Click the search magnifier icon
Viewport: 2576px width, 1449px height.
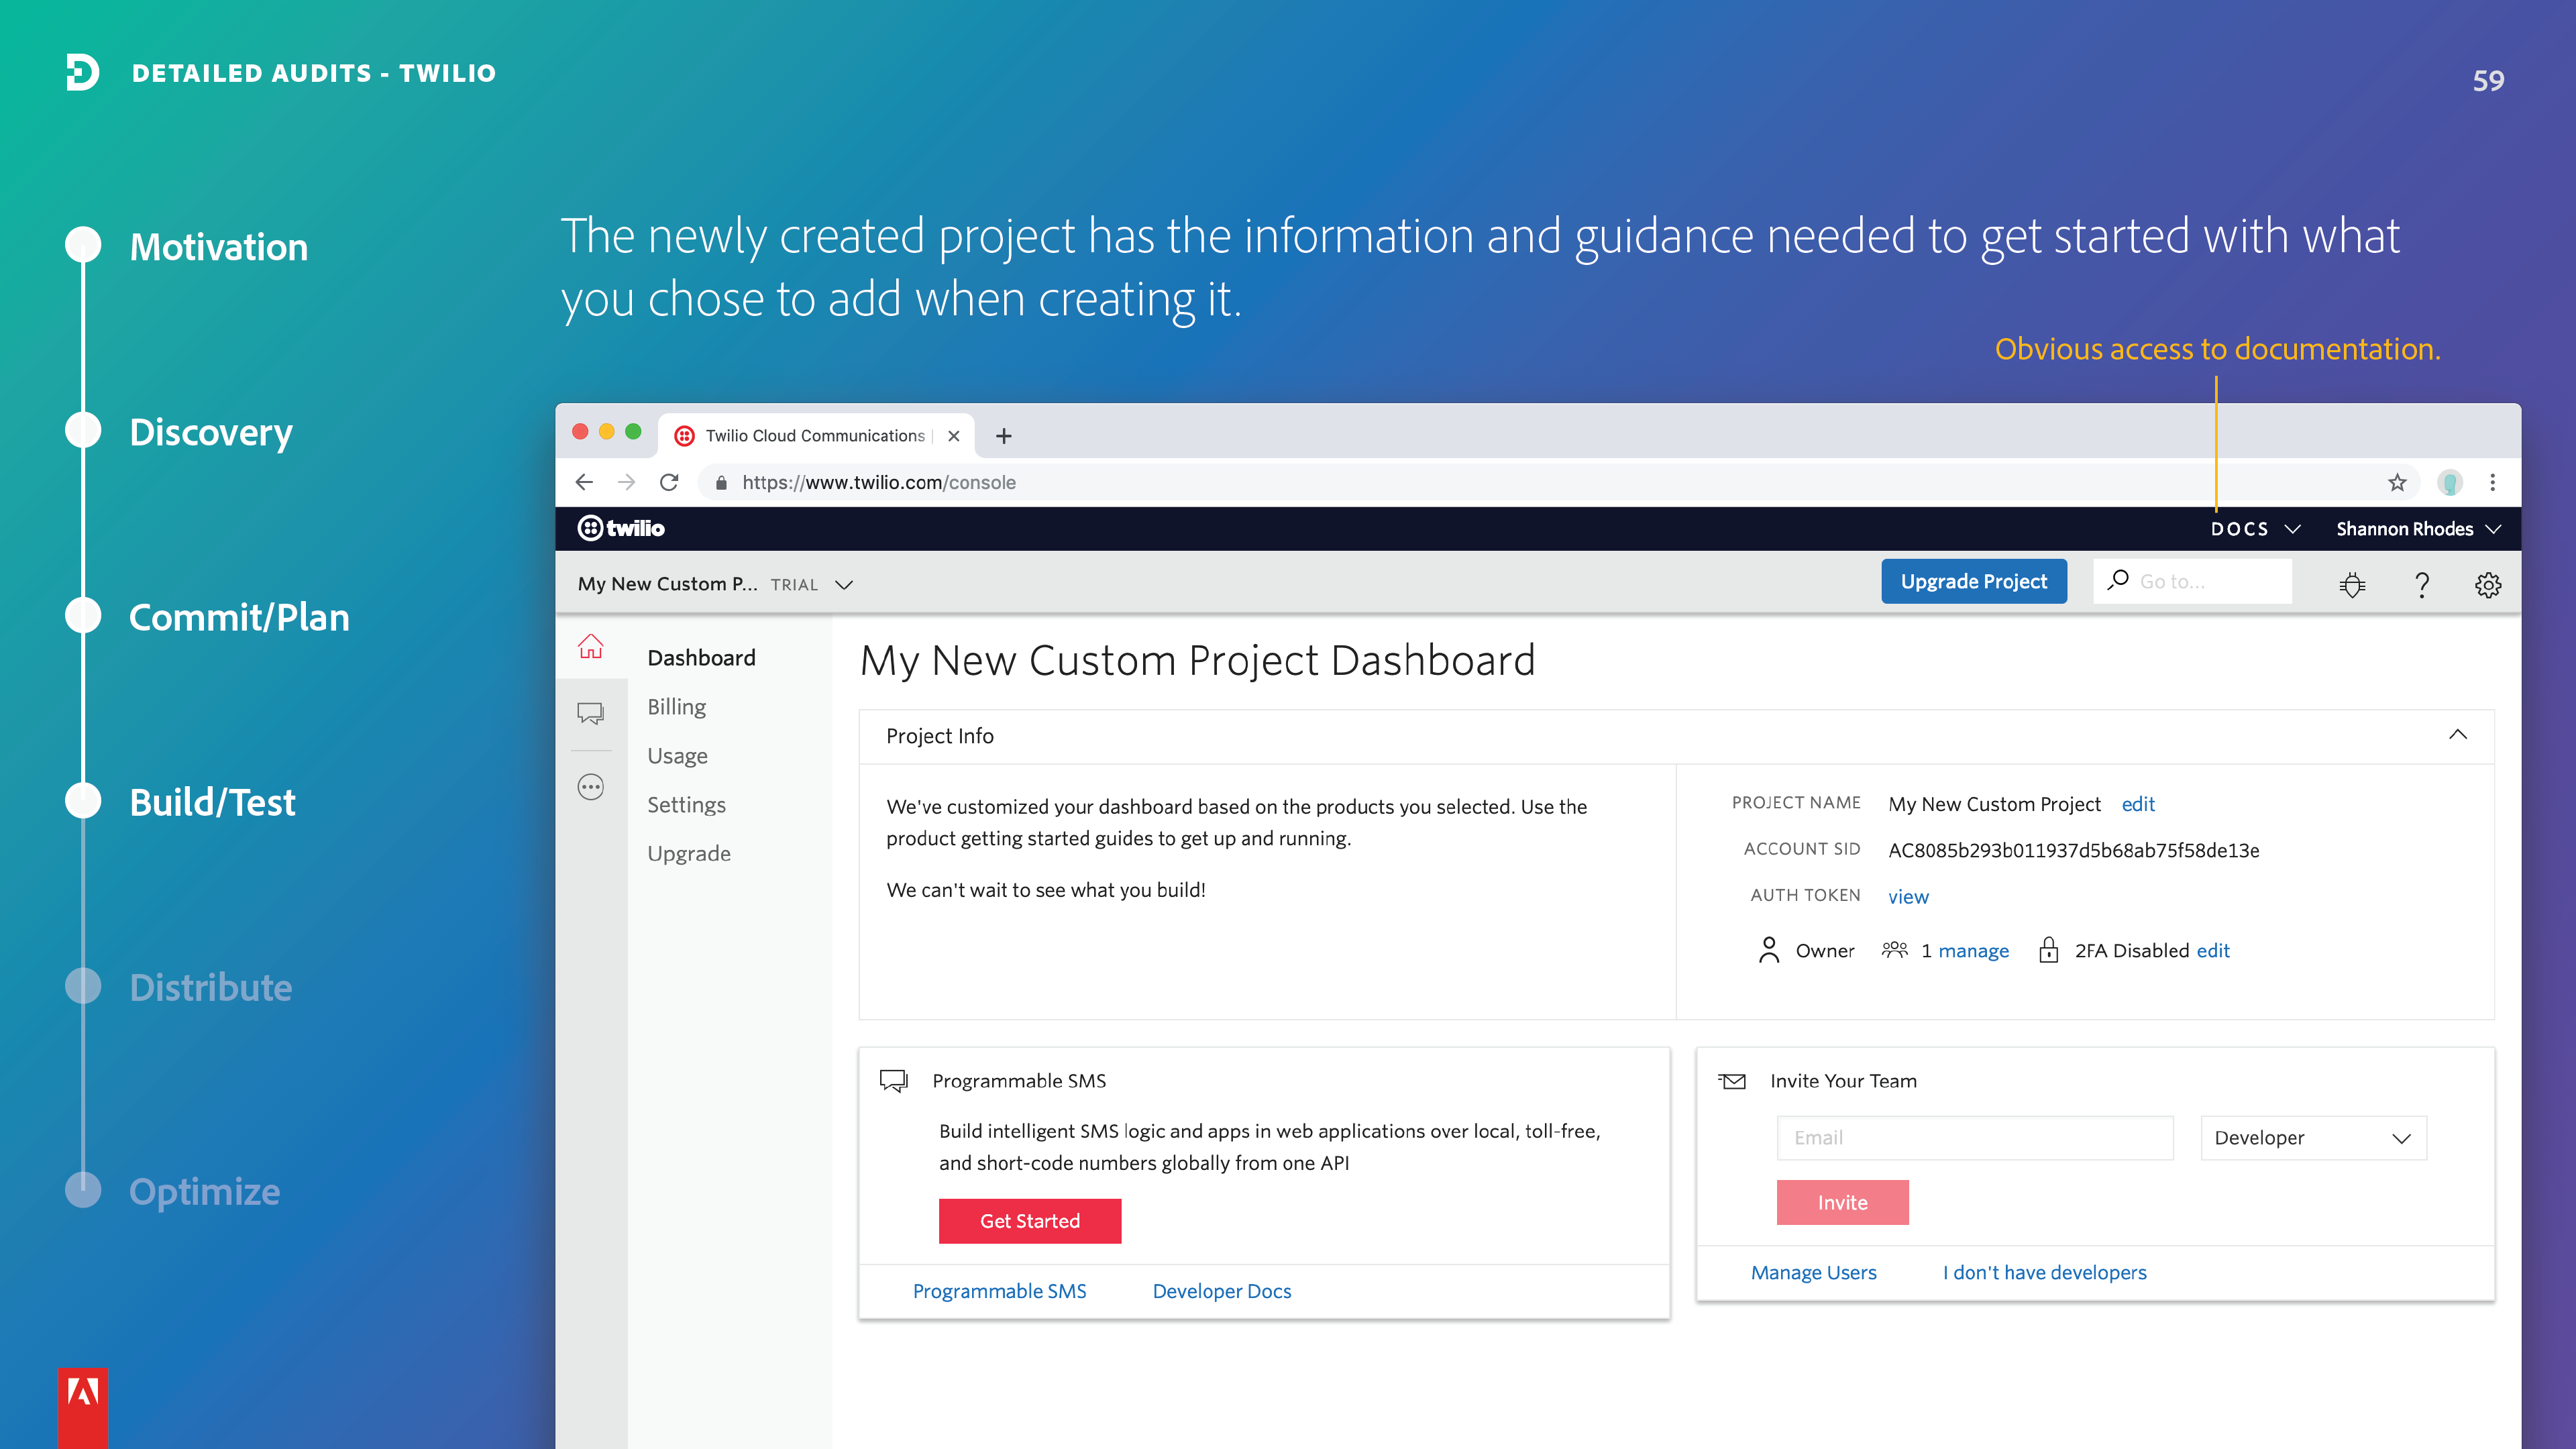tap(2117, 580)
